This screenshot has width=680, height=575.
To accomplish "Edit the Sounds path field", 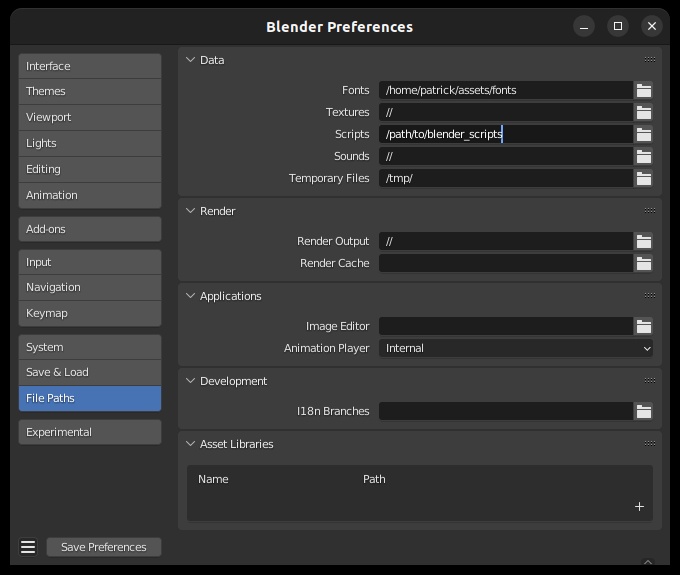I will tap(506, 156).
